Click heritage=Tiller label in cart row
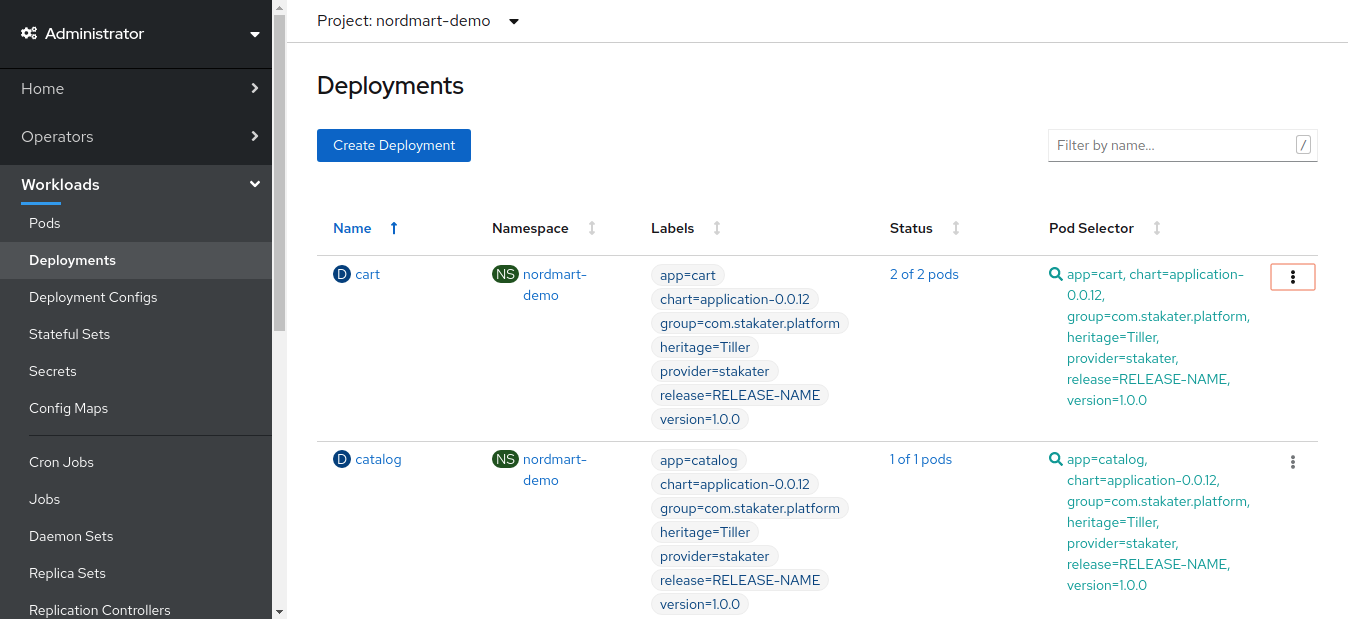Screen dimensions: 1348x619 click(705, 347)
